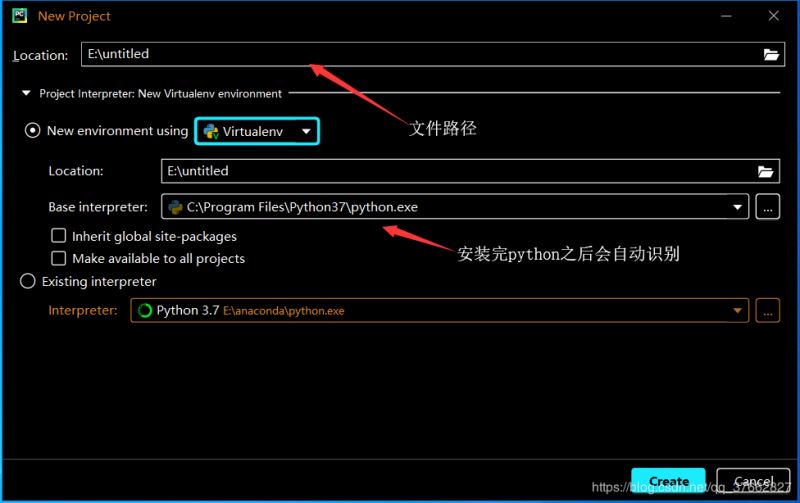Viewport: 800px width, 503px height.
Task: Browse folder for project Location field
Action: click(770, 55)
